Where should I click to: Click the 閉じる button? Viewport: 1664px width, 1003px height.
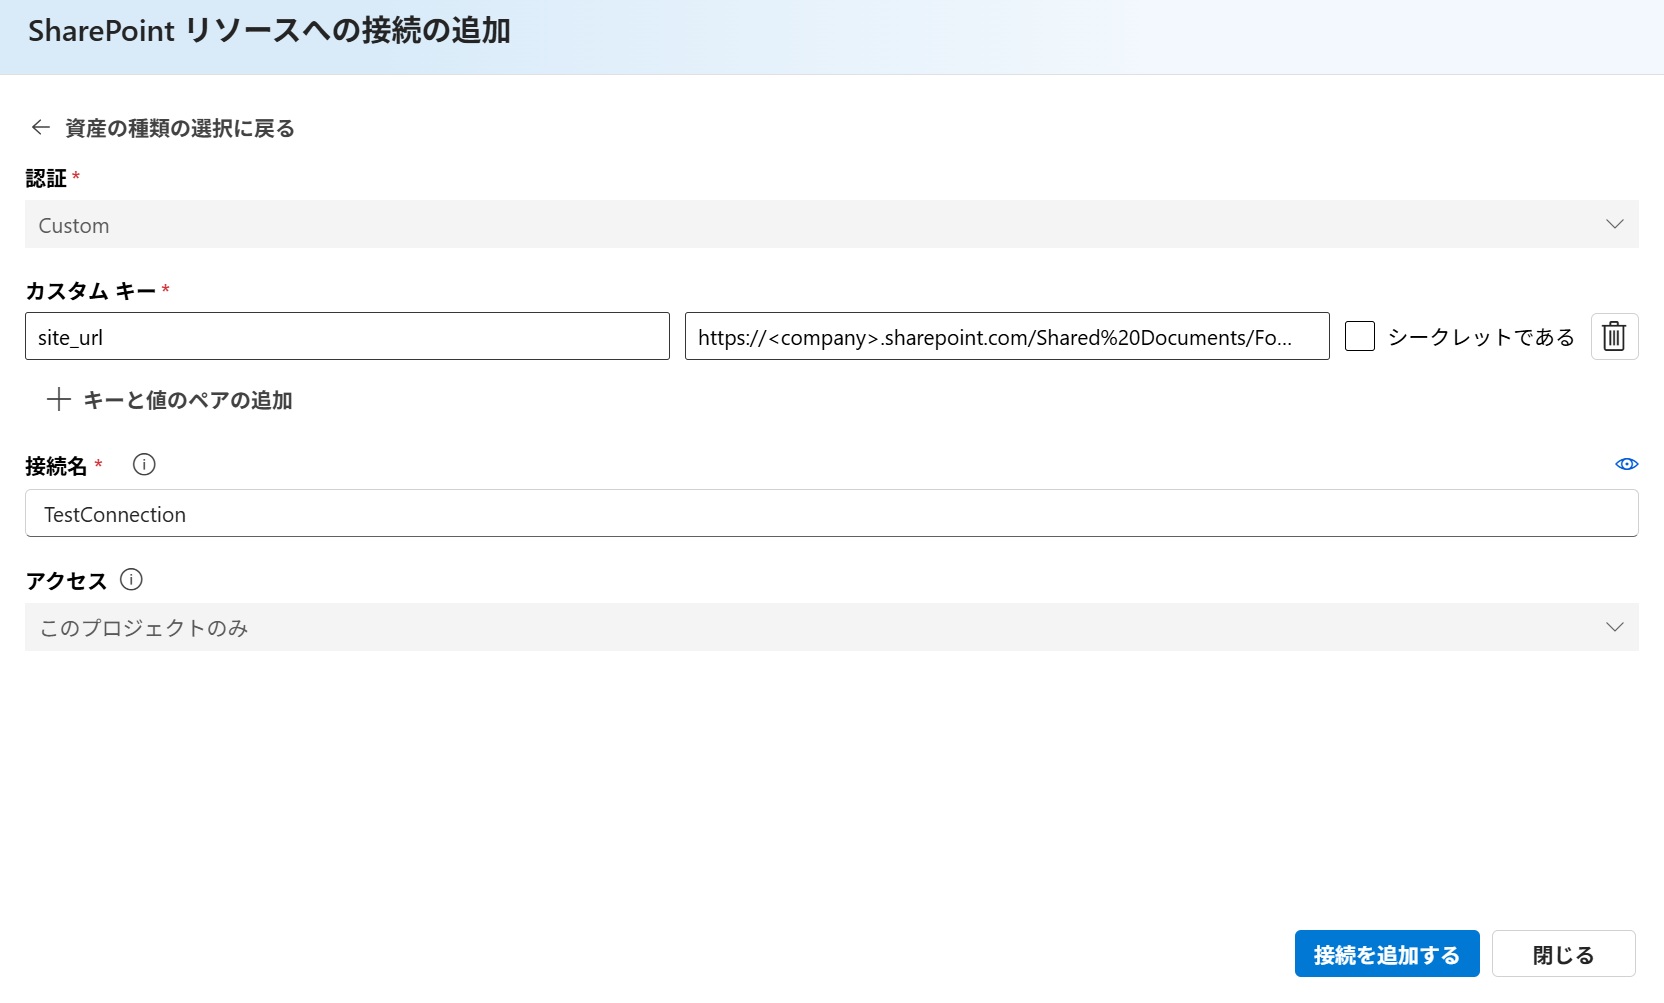[x=1563, y=953]
